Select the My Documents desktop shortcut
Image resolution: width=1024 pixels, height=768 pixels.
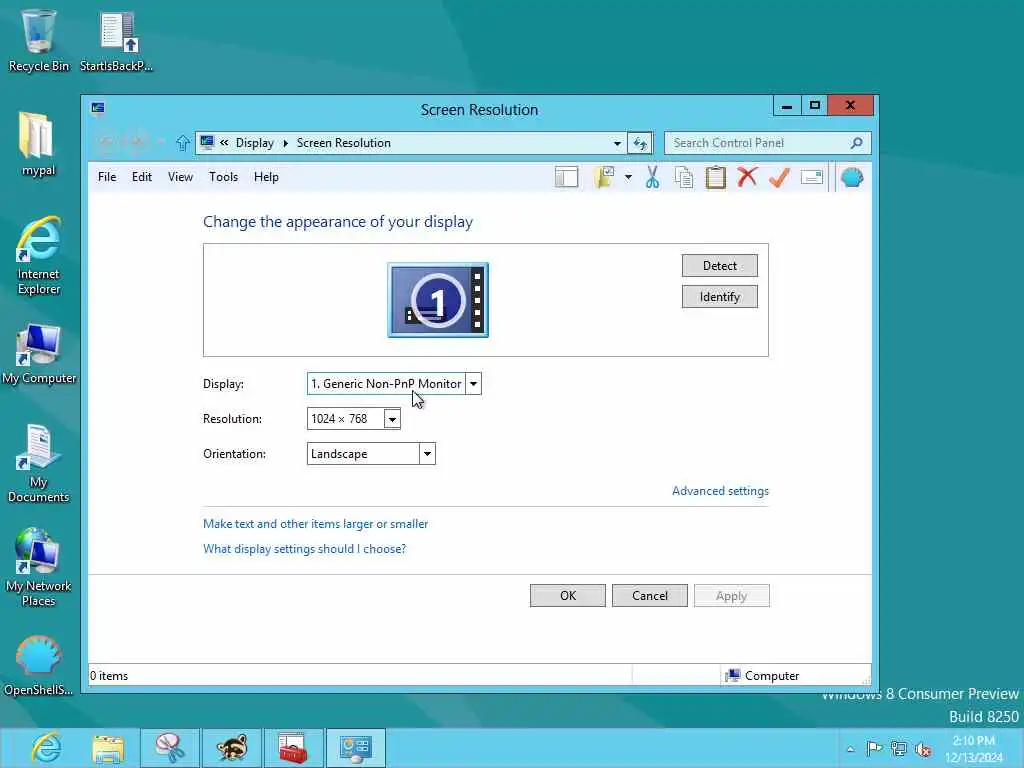(39, 464)
